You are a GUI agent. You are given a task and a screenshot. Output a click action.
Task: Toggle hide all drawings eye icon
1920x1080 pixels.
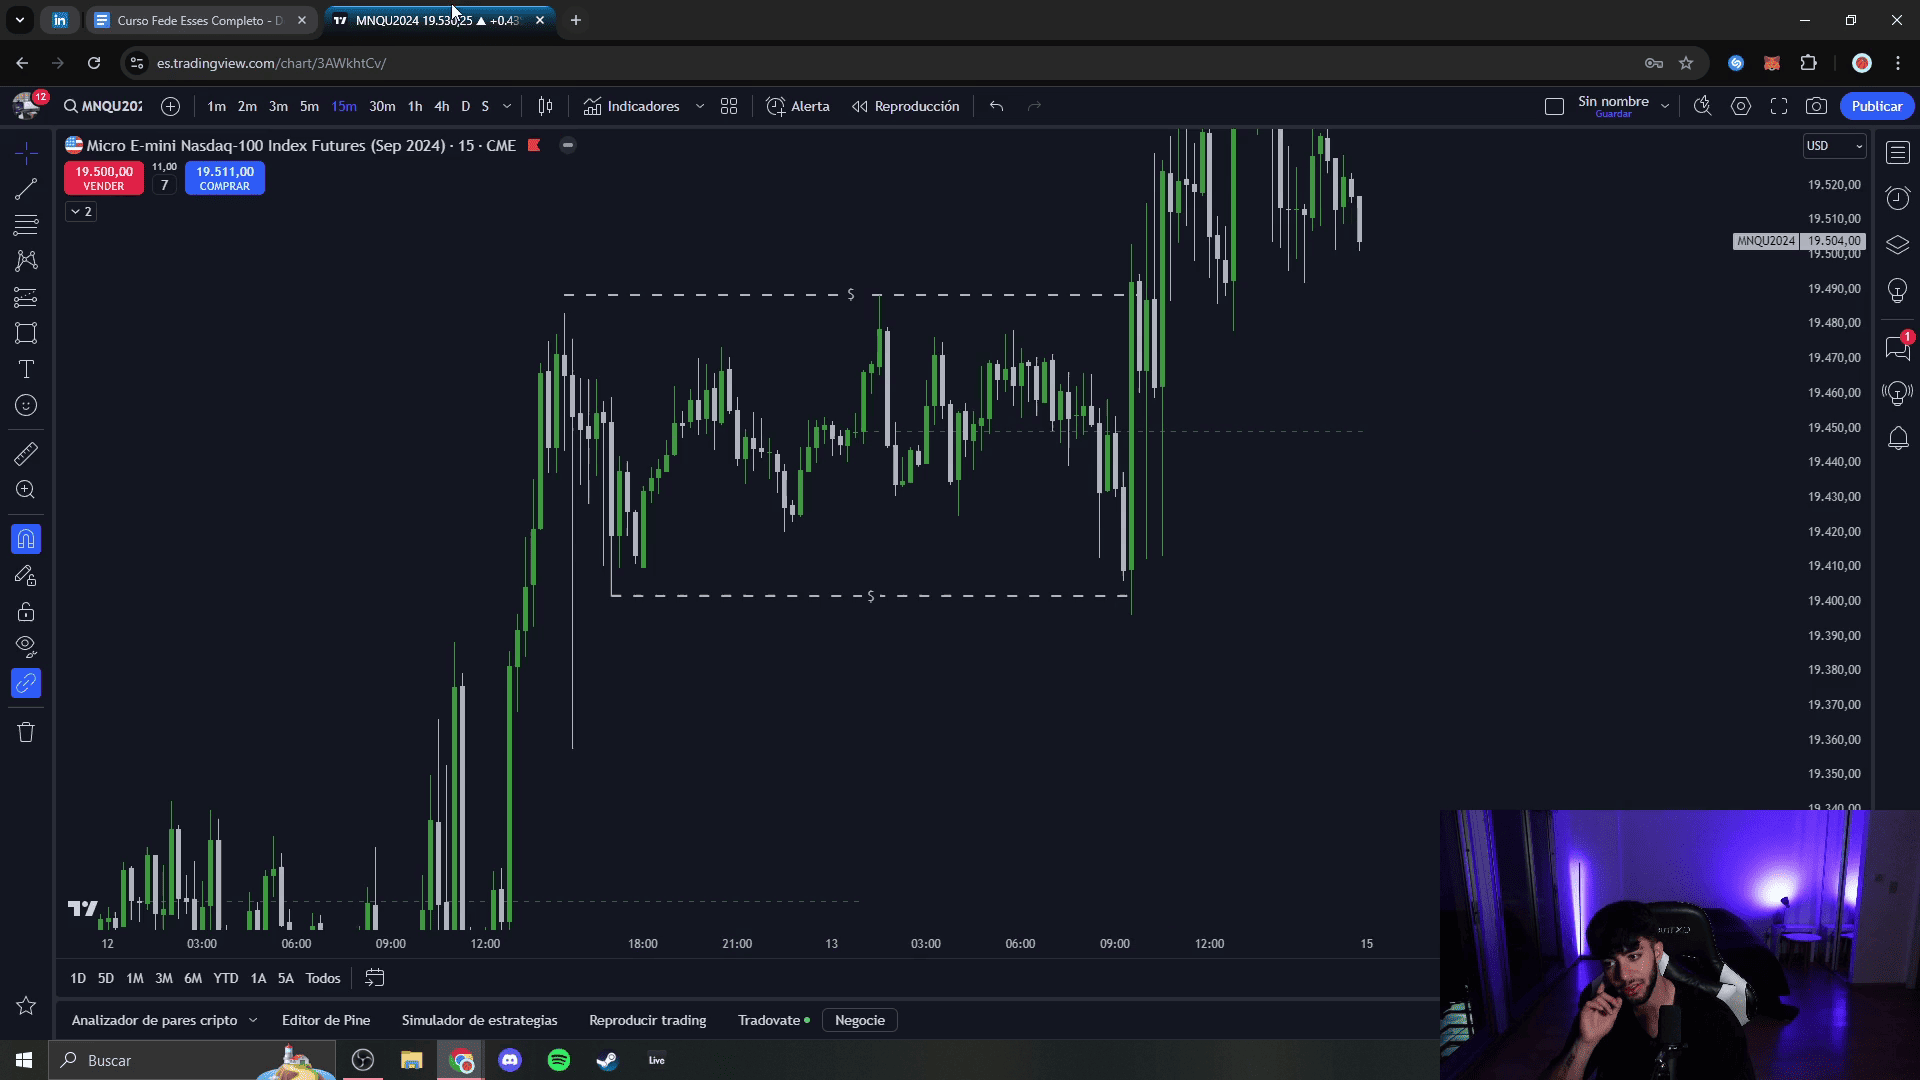pyautogui.click(x=26, y=645)
